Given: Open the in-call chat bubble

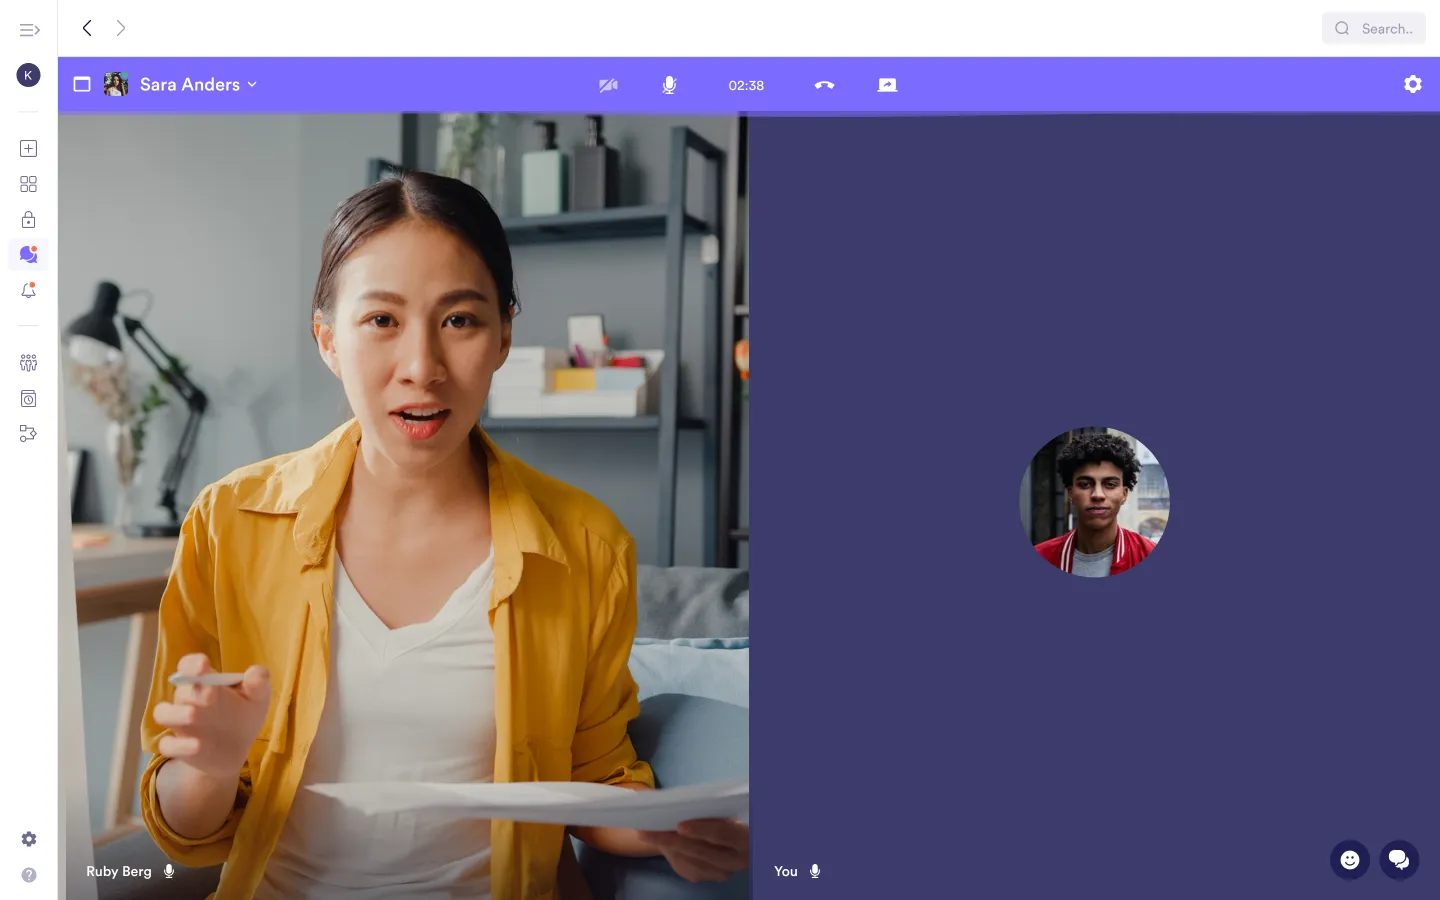Looking at the screenshot, I should click(x=1399, y=860).
